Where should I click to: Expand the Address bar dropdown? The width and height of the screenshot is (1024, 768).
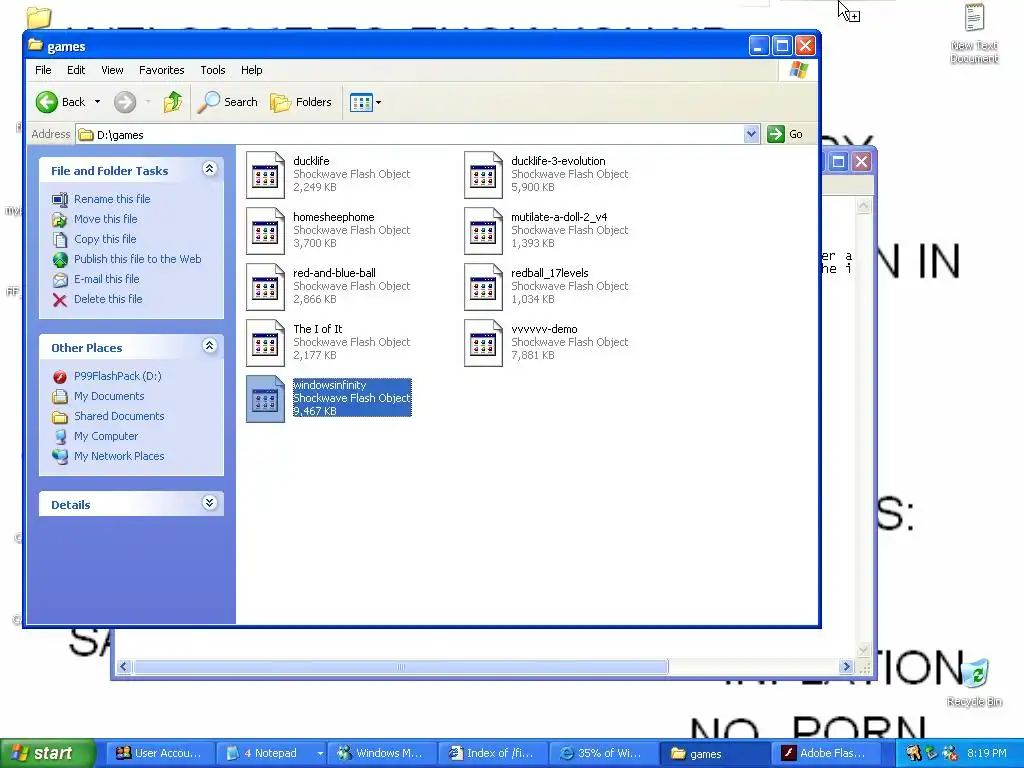[751, 134]
